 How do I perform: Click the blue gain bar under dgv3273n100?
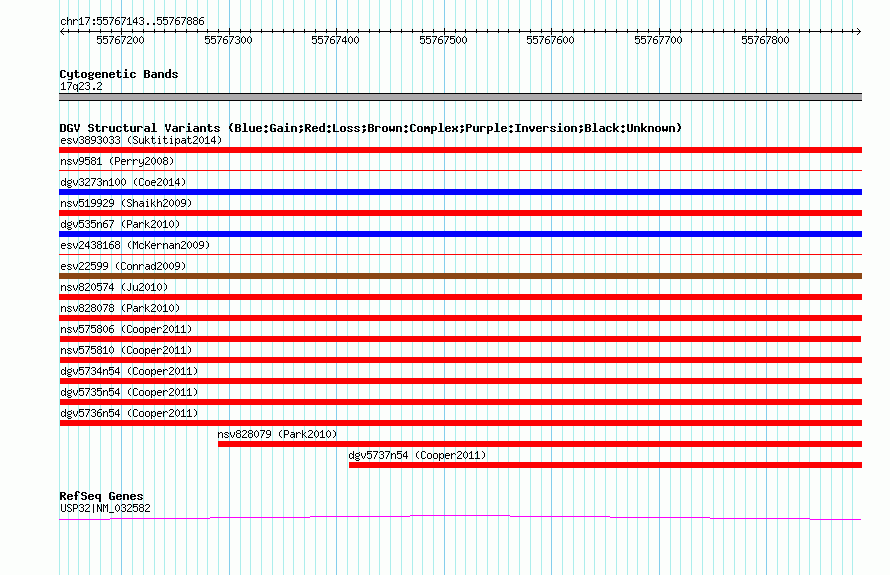460,192
